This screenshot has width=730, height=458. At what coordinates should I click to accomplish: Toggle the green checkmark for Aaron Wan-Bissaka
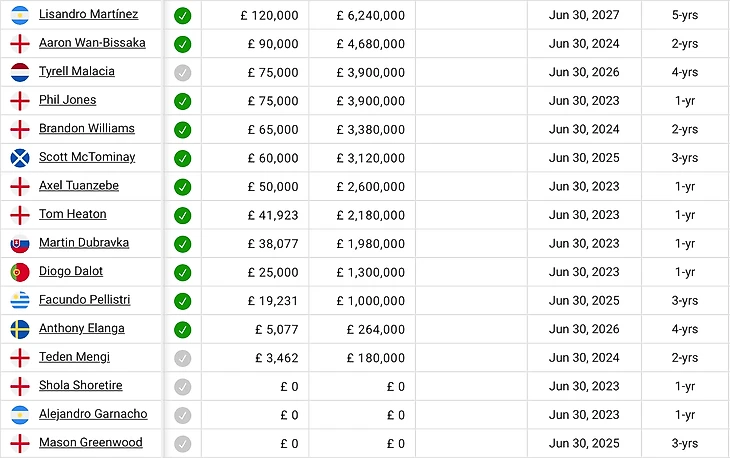(182, 44)
